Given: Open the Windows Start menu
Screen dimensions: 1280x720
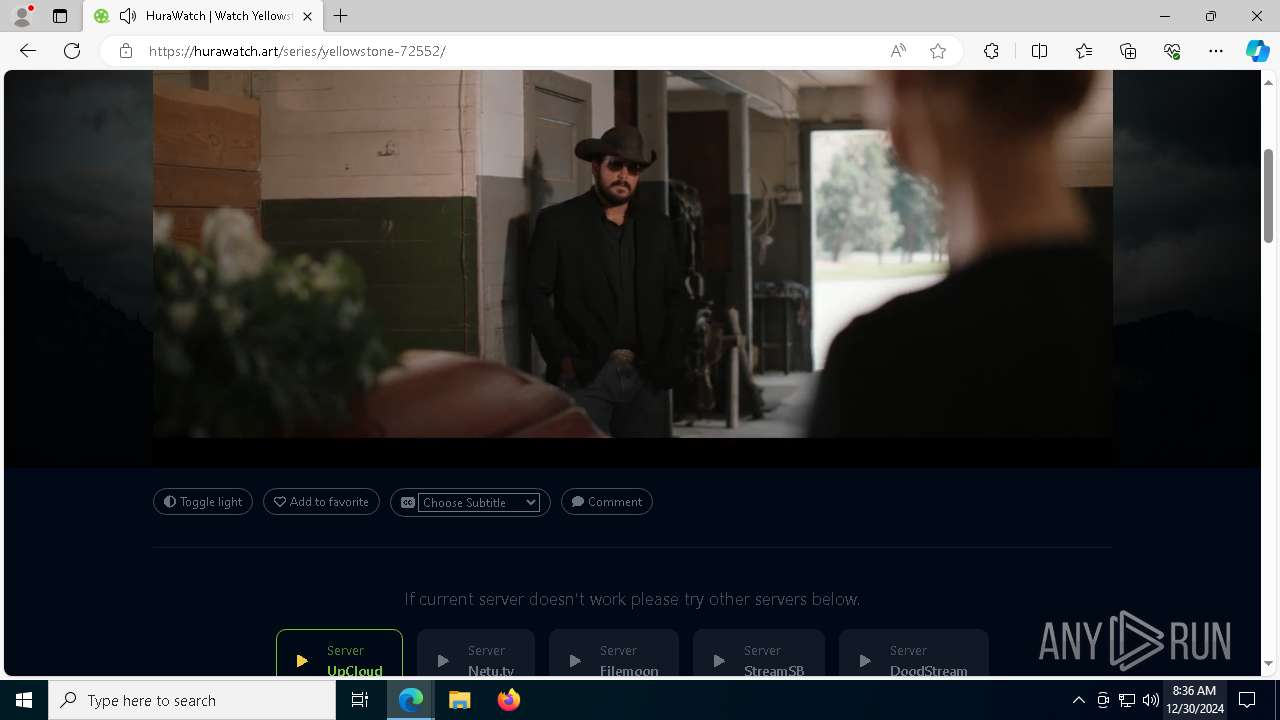Looking at the screenshot, I should (x=24, y=700).
